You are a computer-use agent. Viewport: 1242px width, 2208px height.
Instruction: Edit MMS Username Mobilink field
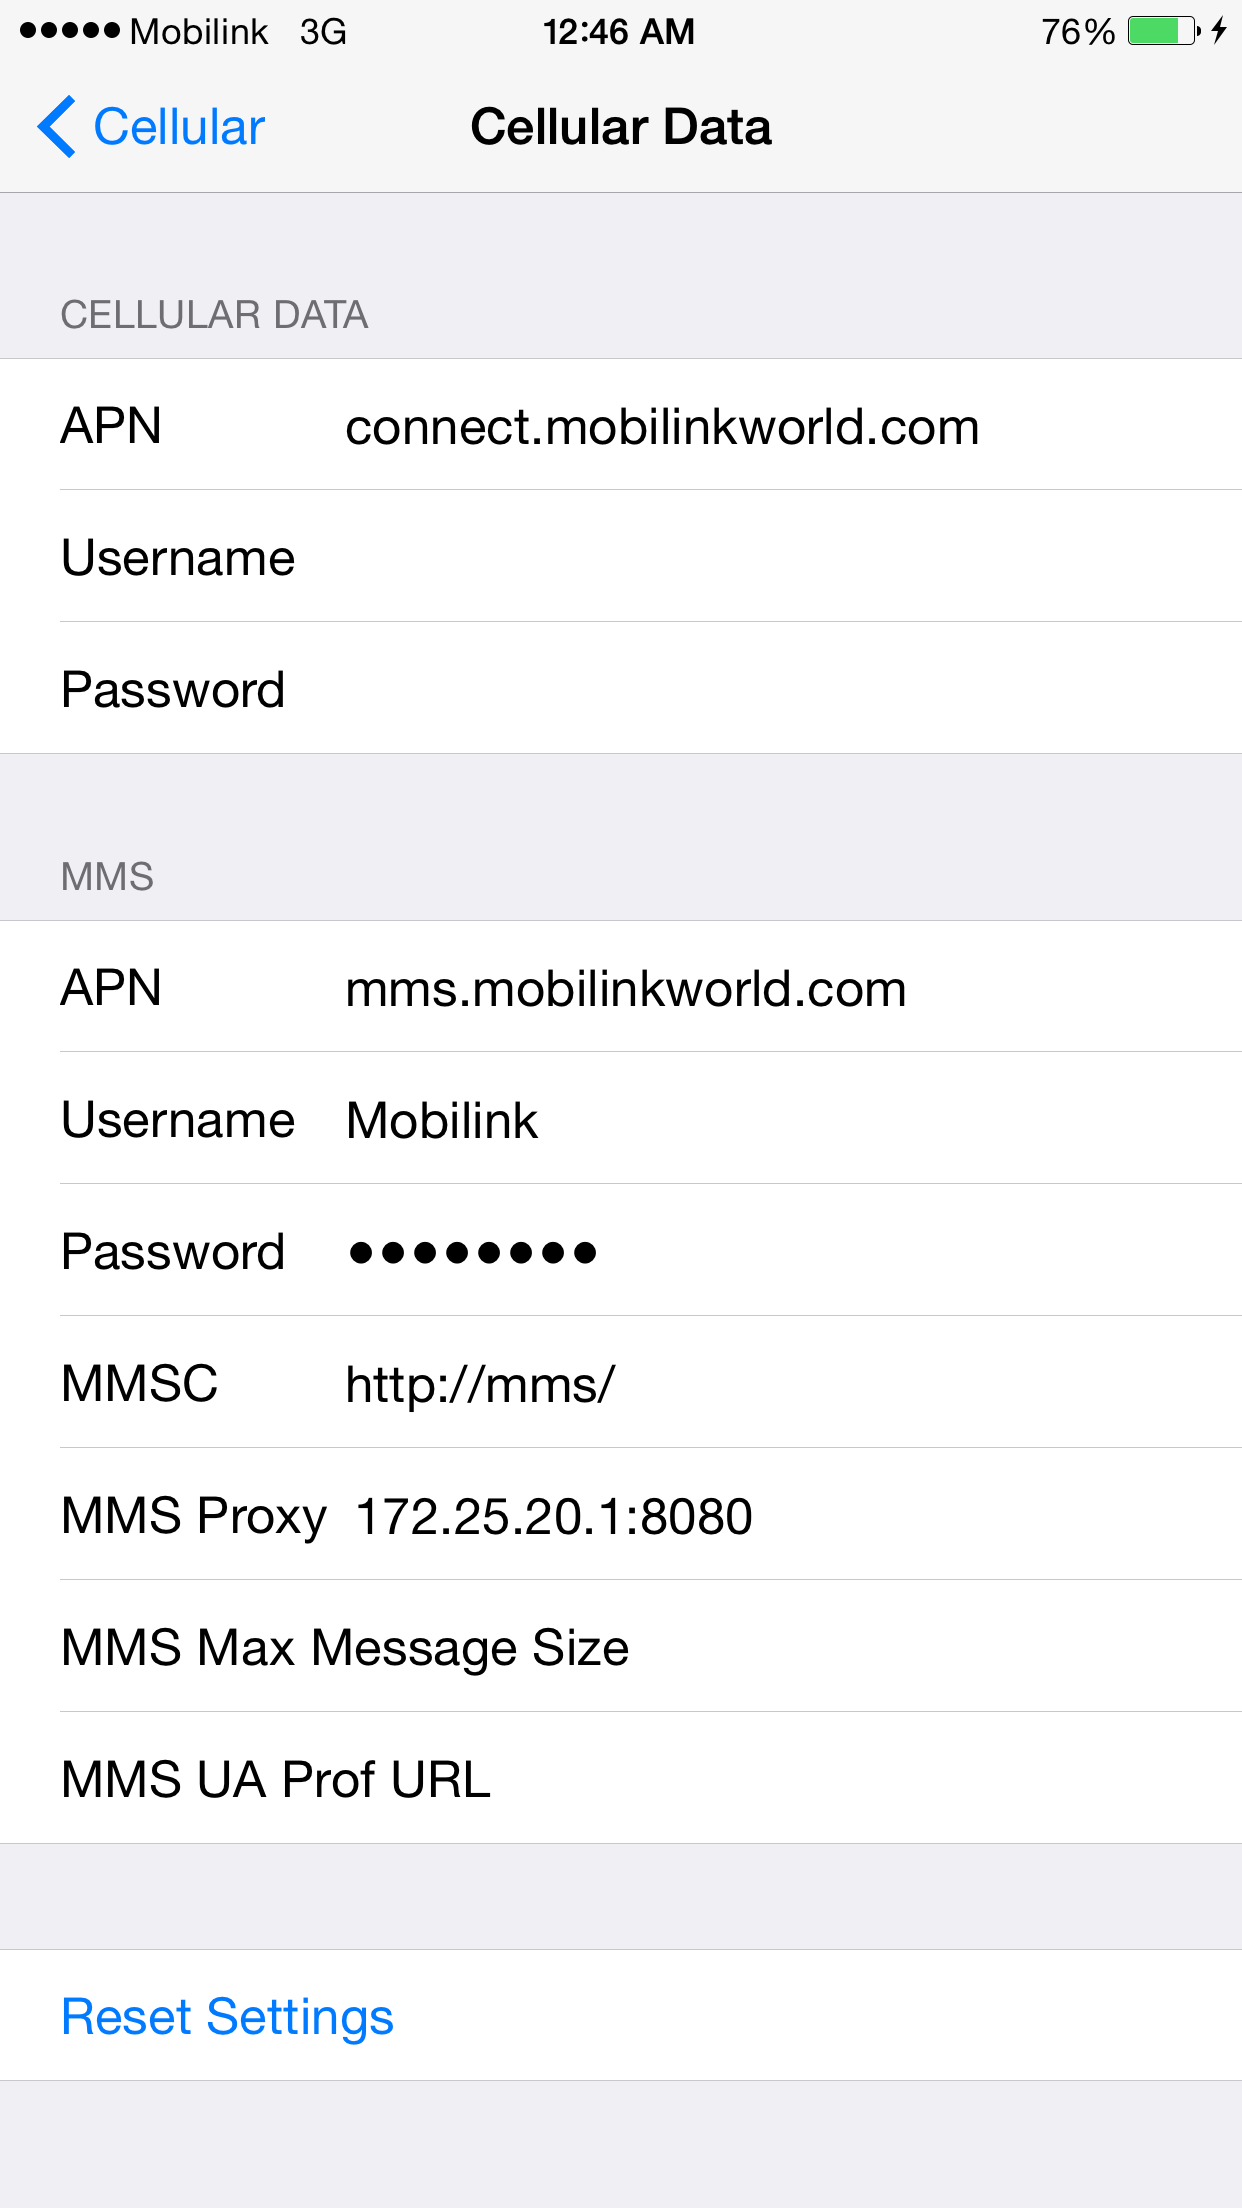click(621, 1119)
